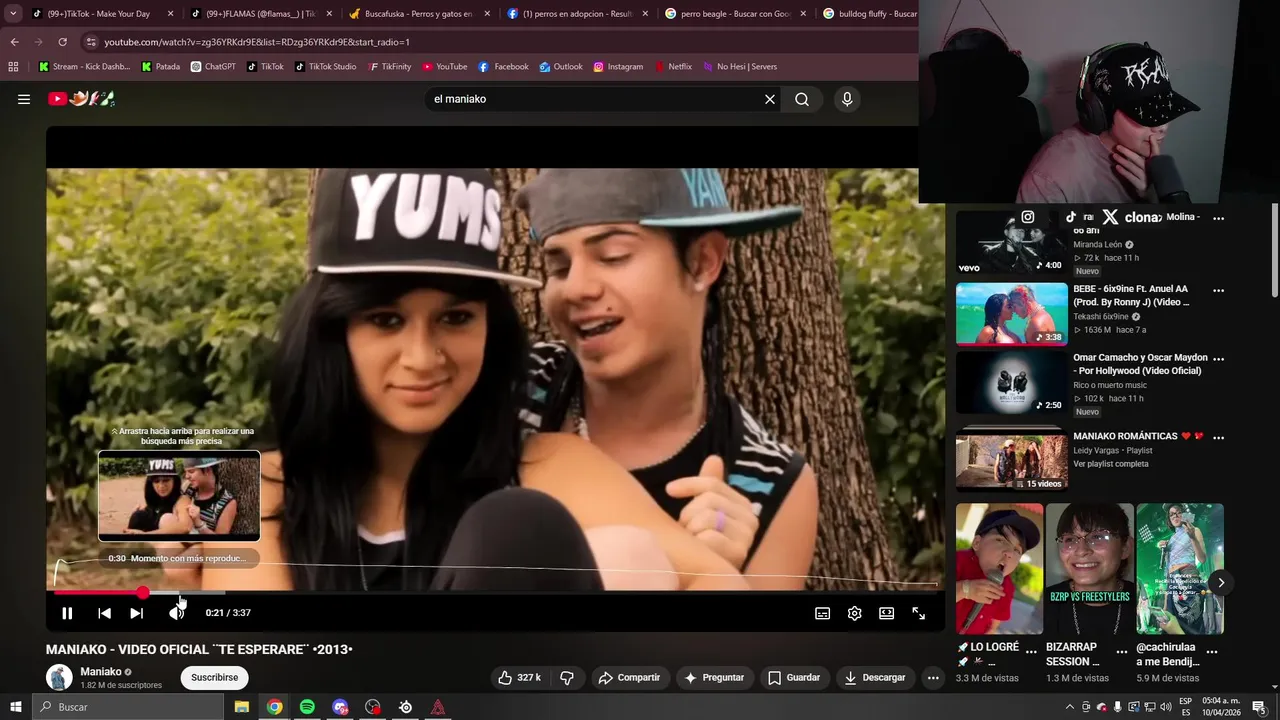Run search with magnifier button
Screen dimensions: 1280x720
[x=802, y=99]
